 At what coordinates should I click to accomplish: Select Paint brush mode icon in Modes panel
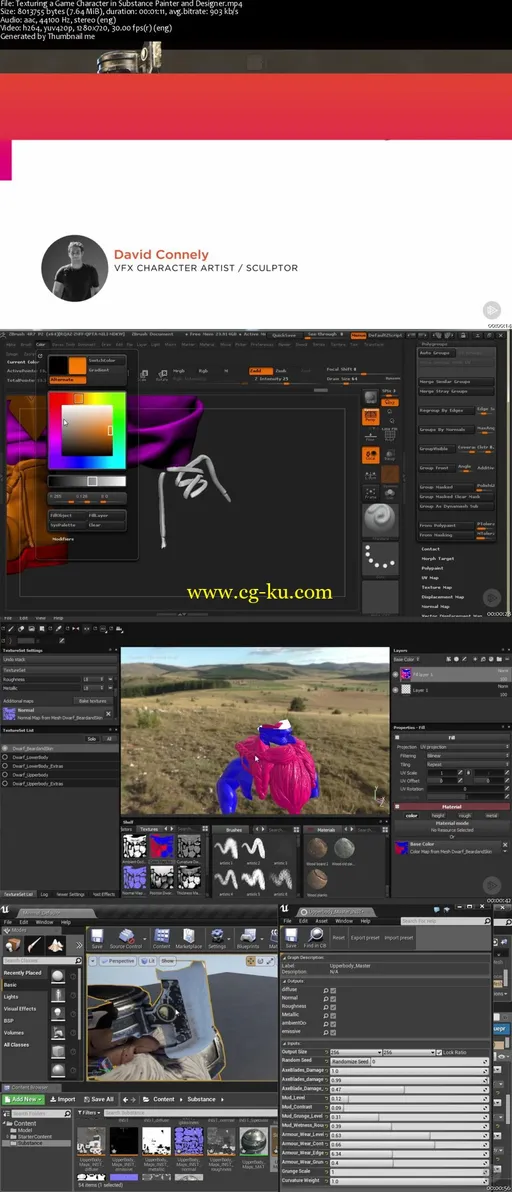click(35, 946)
